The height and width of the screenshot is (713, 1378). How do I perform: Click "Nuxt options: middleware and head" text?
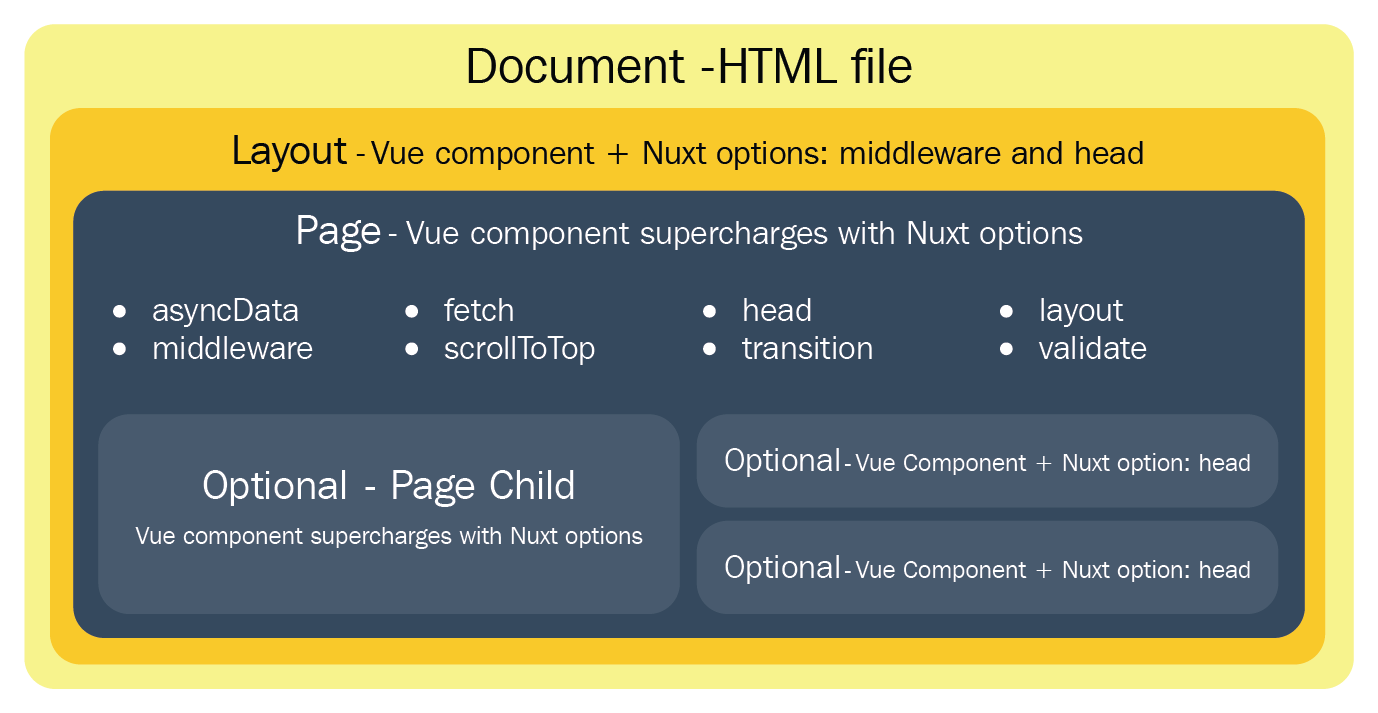tap(893, 154)
